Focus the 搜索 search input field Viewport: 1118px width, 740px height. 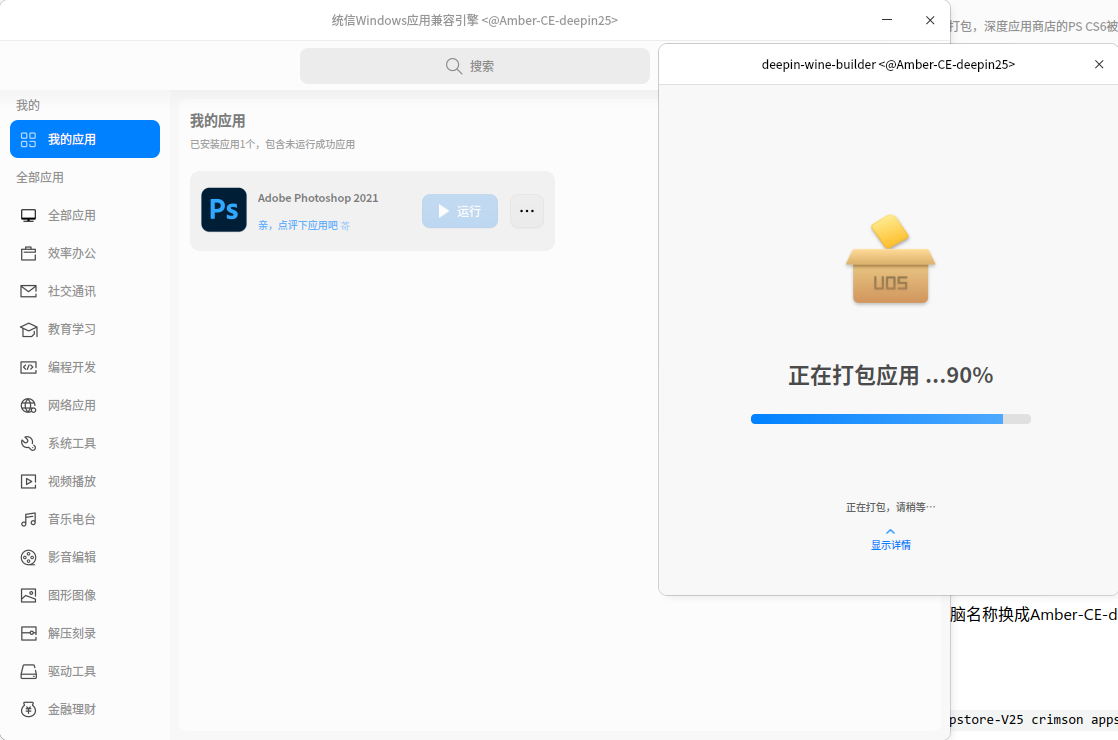(x=475, y=66)
